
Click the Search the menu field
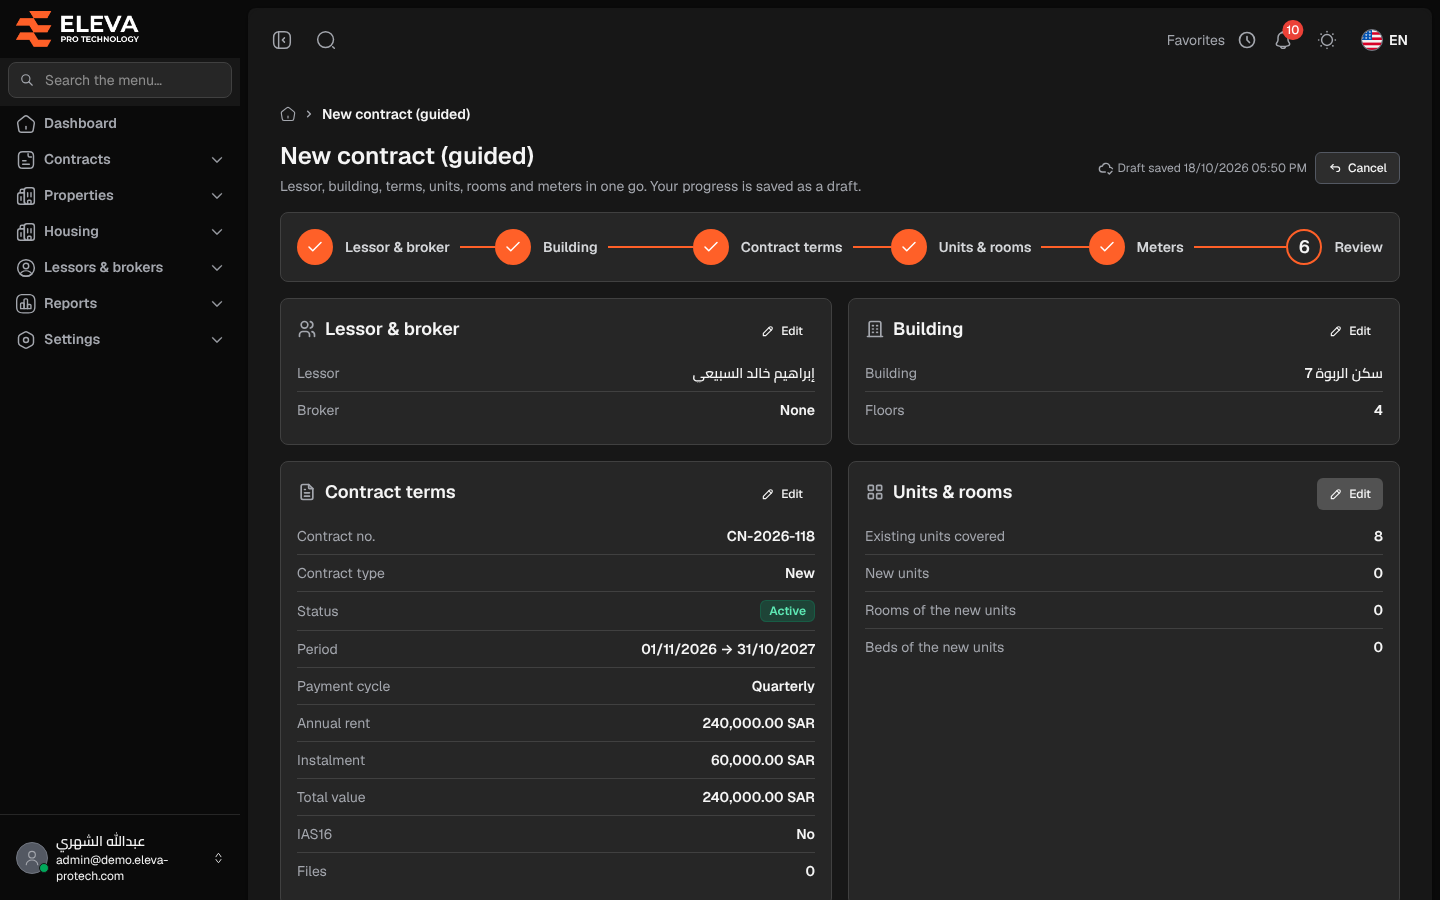(x=120, y=80)
